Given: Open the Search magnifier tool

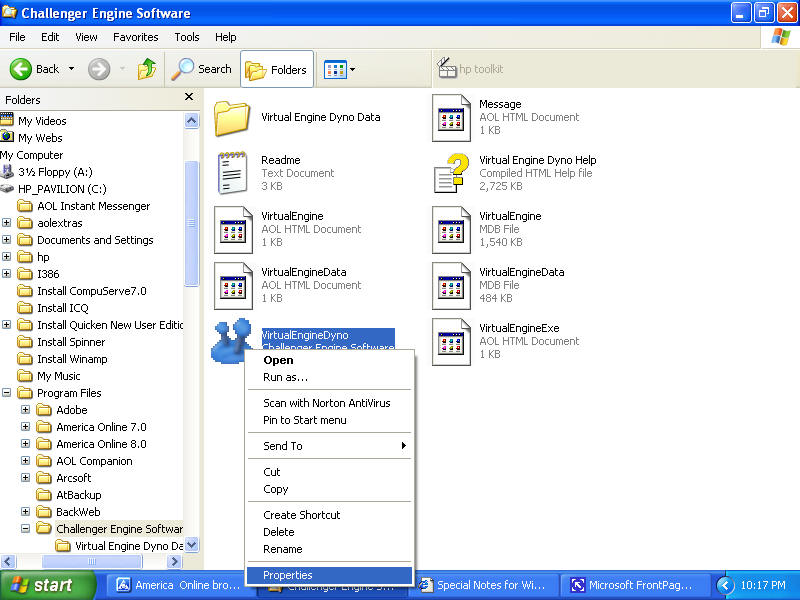Looking at the screenshot, I should coord(202,69).
